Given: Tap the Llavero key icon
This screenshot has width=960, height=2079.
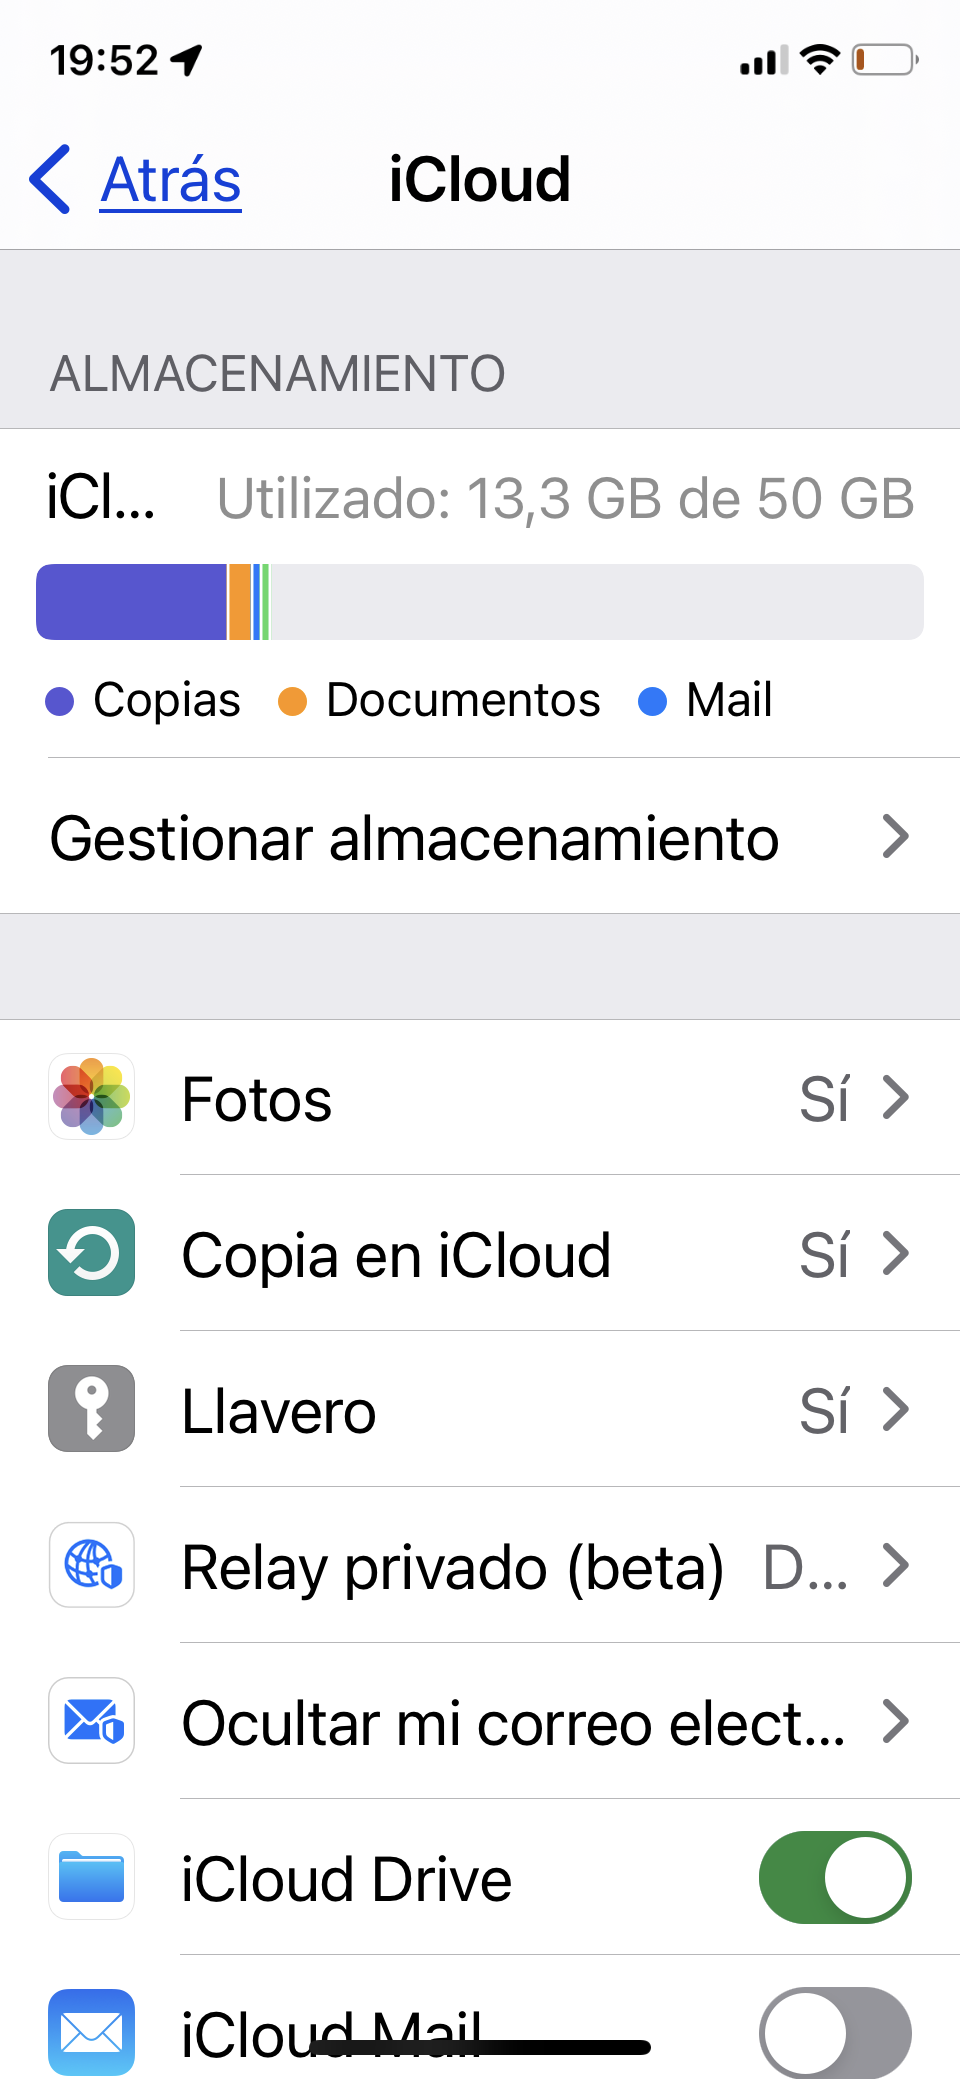Looking at the screenshot, I should click(x=91, y=1409).
